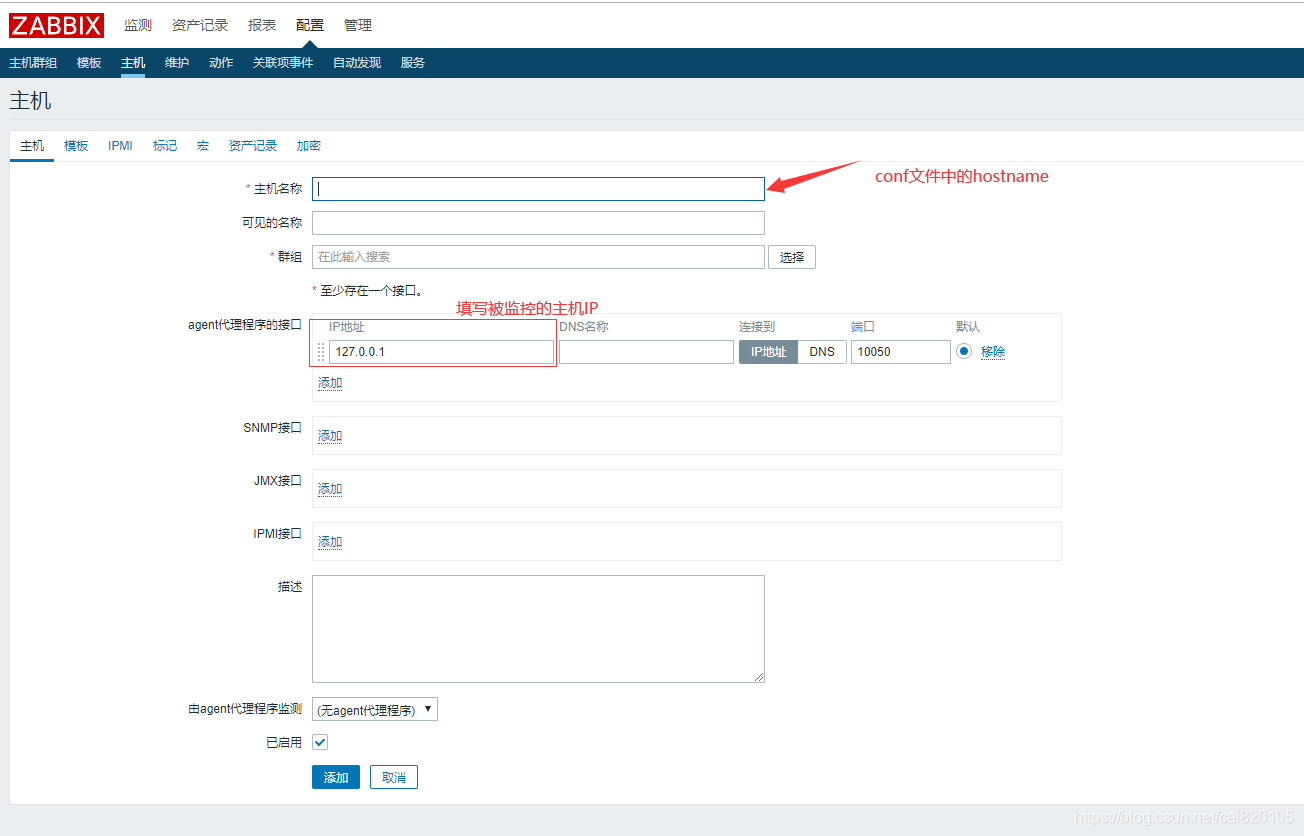Click 添加 in the IPMI接口 row
The image size is (1304, 836).
pos(330,542)
